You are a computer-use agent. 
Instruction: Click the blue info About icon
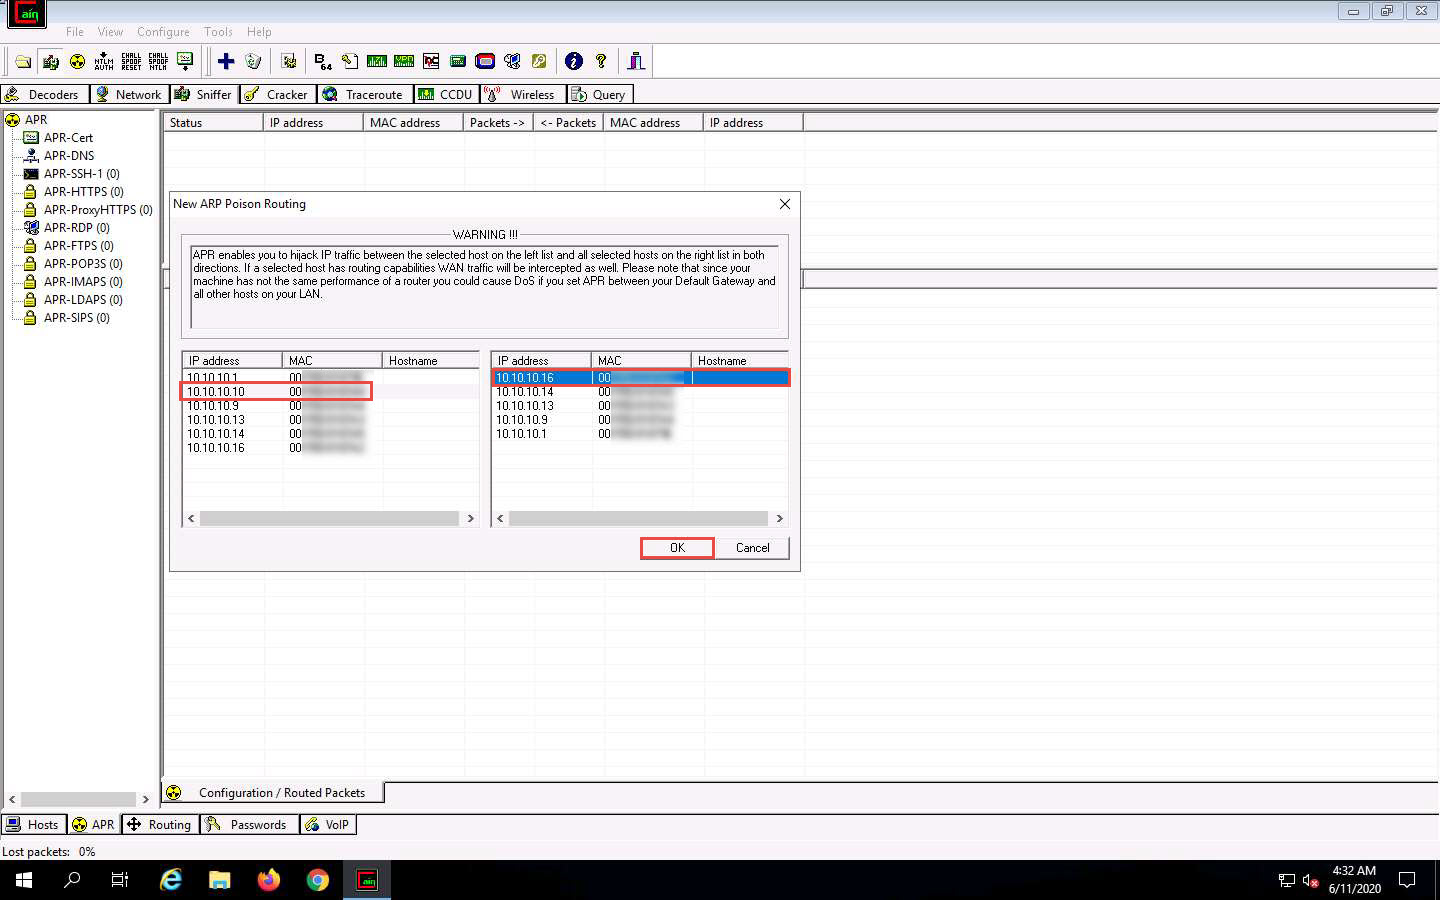click(x=574, y=62)
